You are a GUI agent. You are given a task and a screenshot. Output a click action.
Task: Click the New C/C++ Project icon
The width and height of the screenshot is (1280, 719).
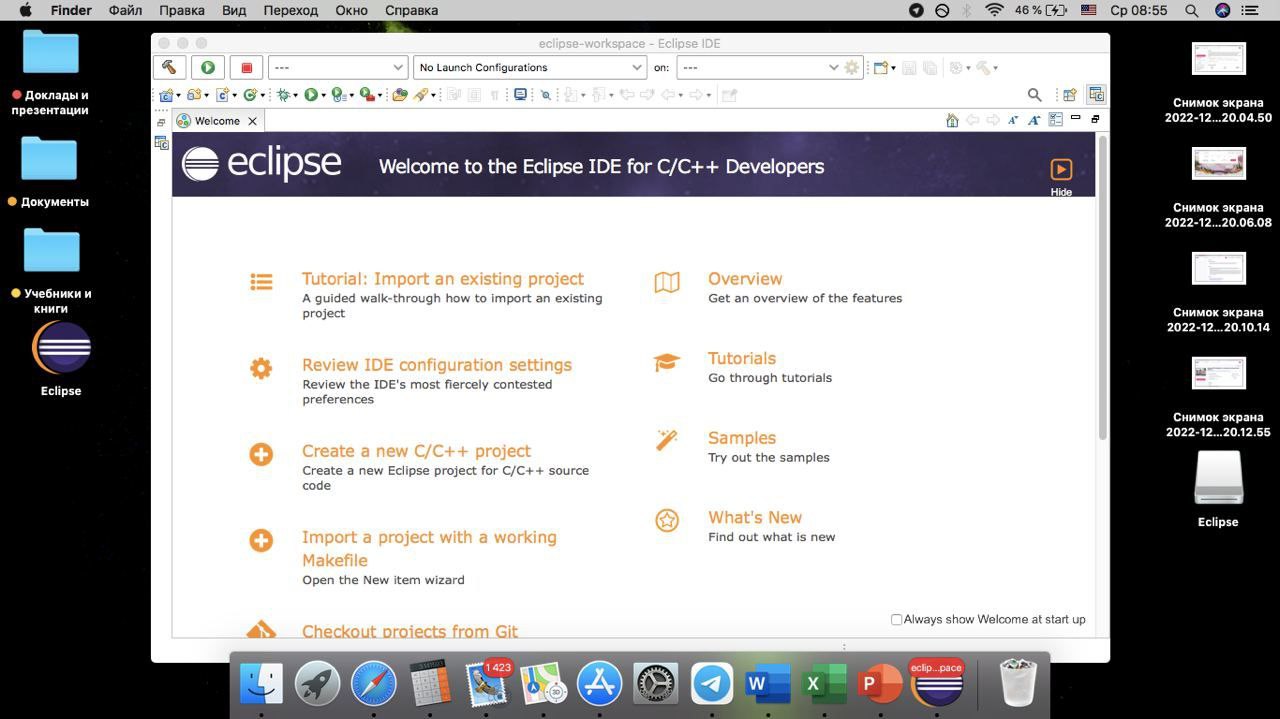coord(166,95)
